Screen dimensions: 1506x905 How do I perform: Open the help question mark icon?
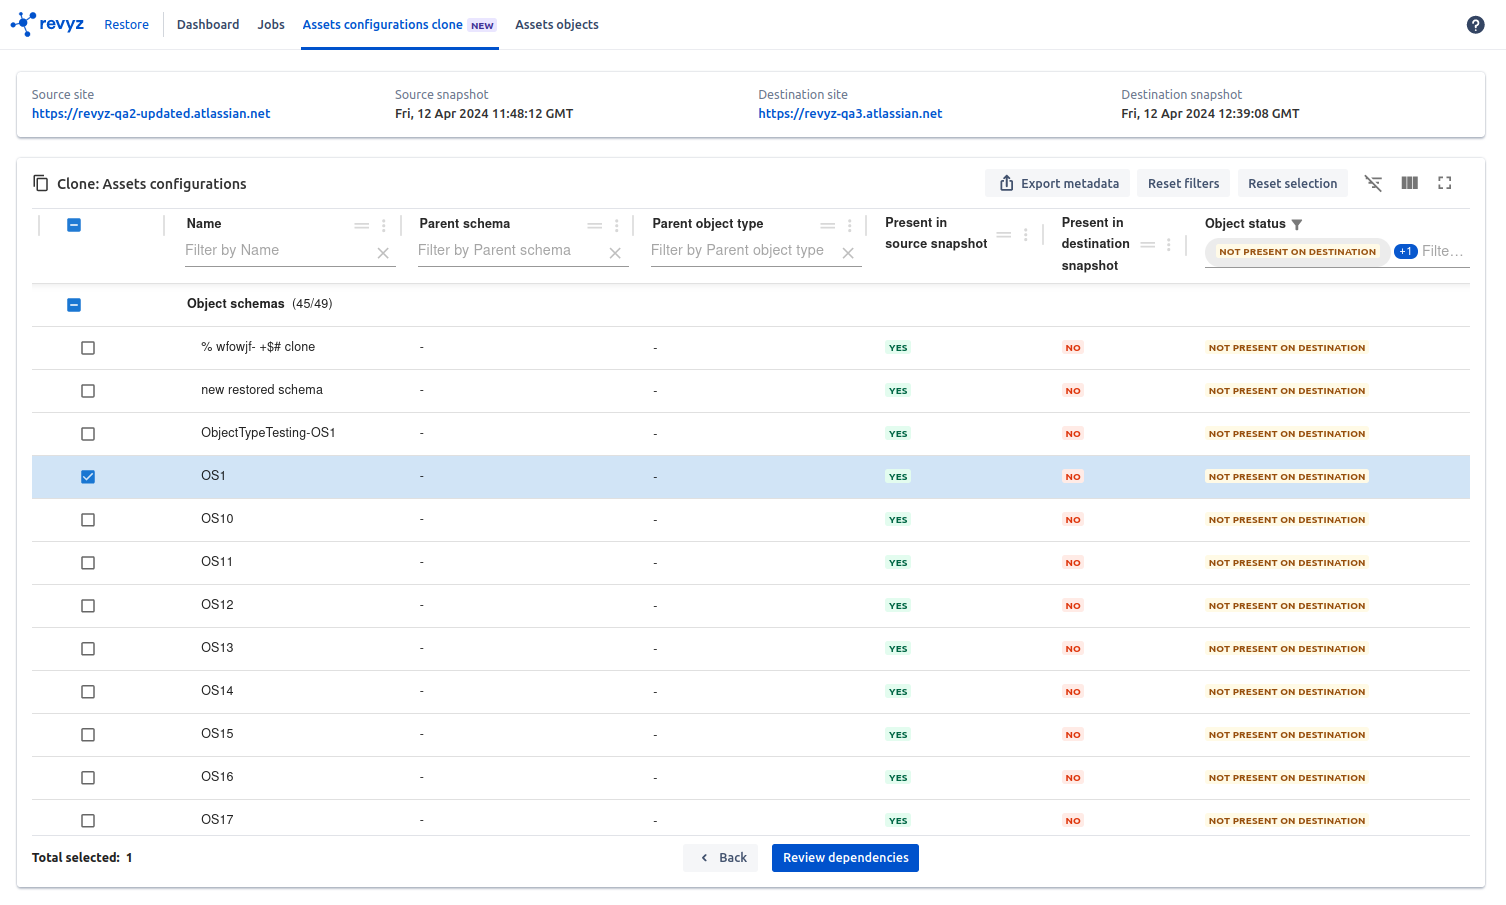tap(1475, 25)
